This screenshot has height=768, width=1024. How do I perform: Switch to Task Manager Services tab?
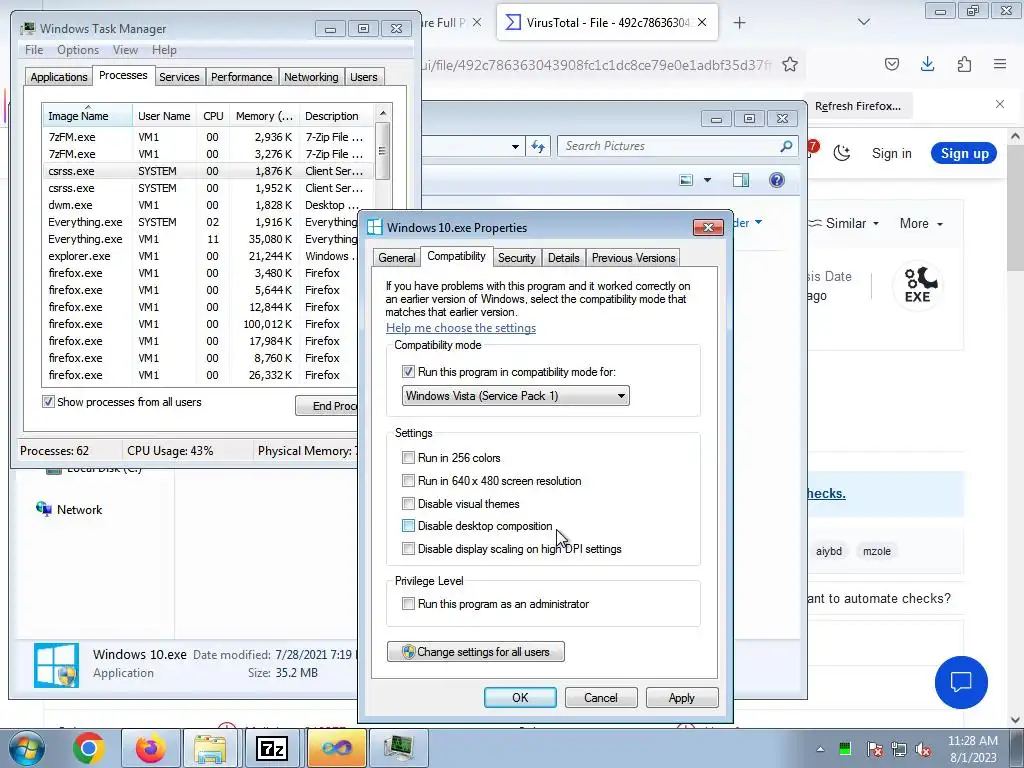179,77
